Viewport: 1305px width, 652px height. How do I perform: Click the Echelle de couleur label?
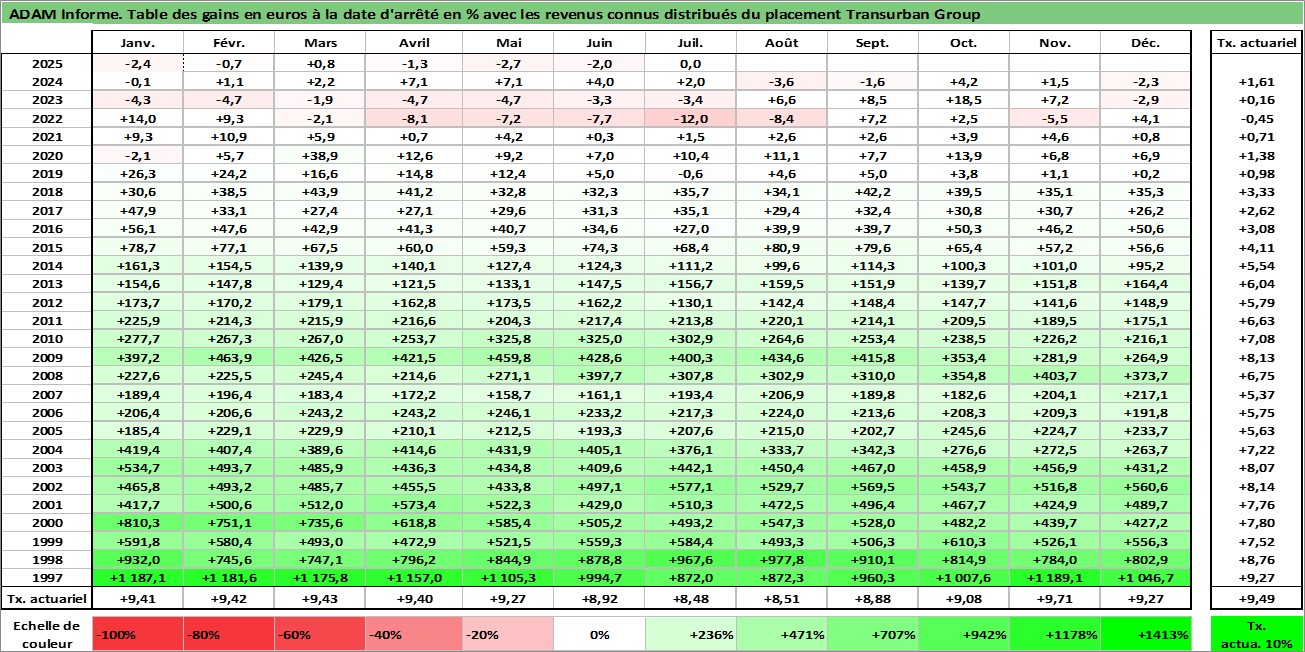(x=47, y=632)
